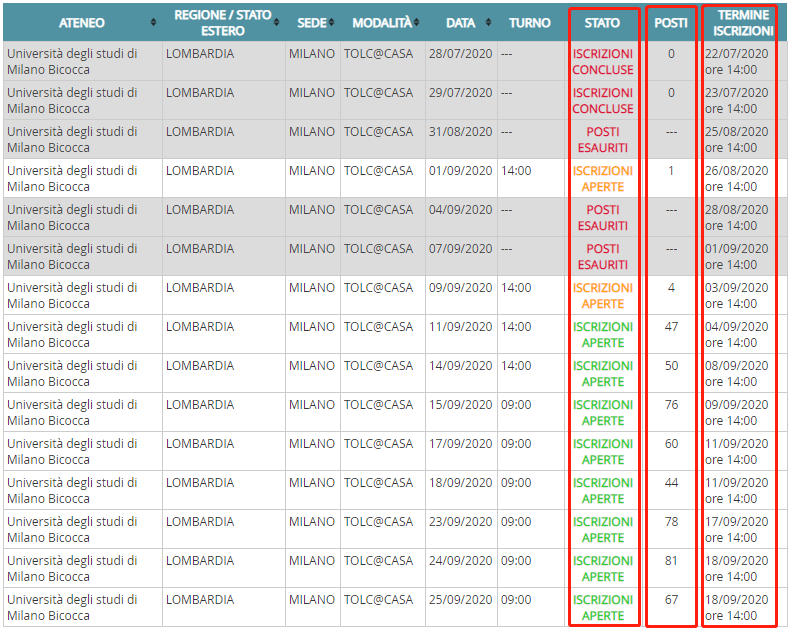Click ISCRIZIONI CONCLUSE status for 29/07/2020

tap(603, 101)
